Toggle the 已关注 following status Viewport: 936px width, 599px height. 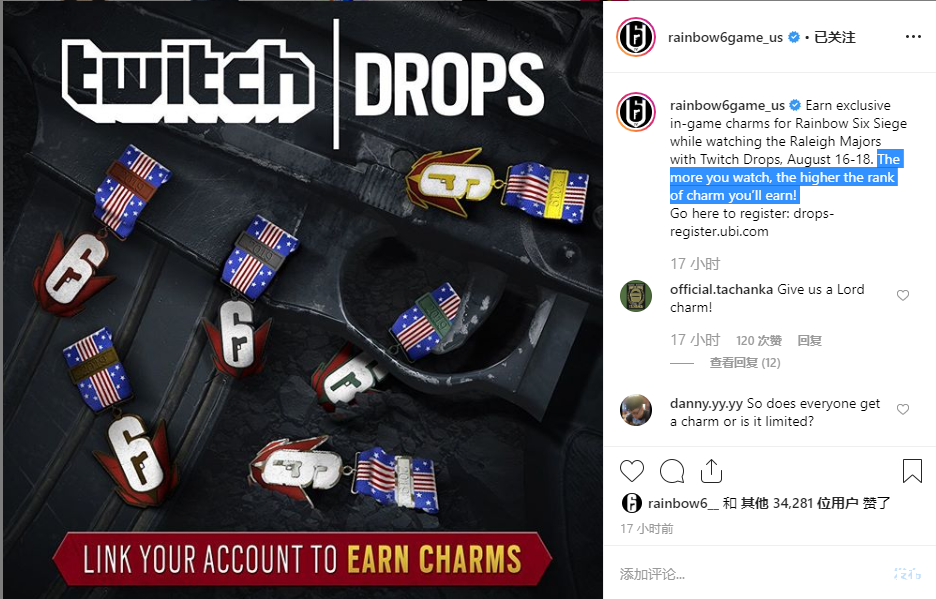835,37
